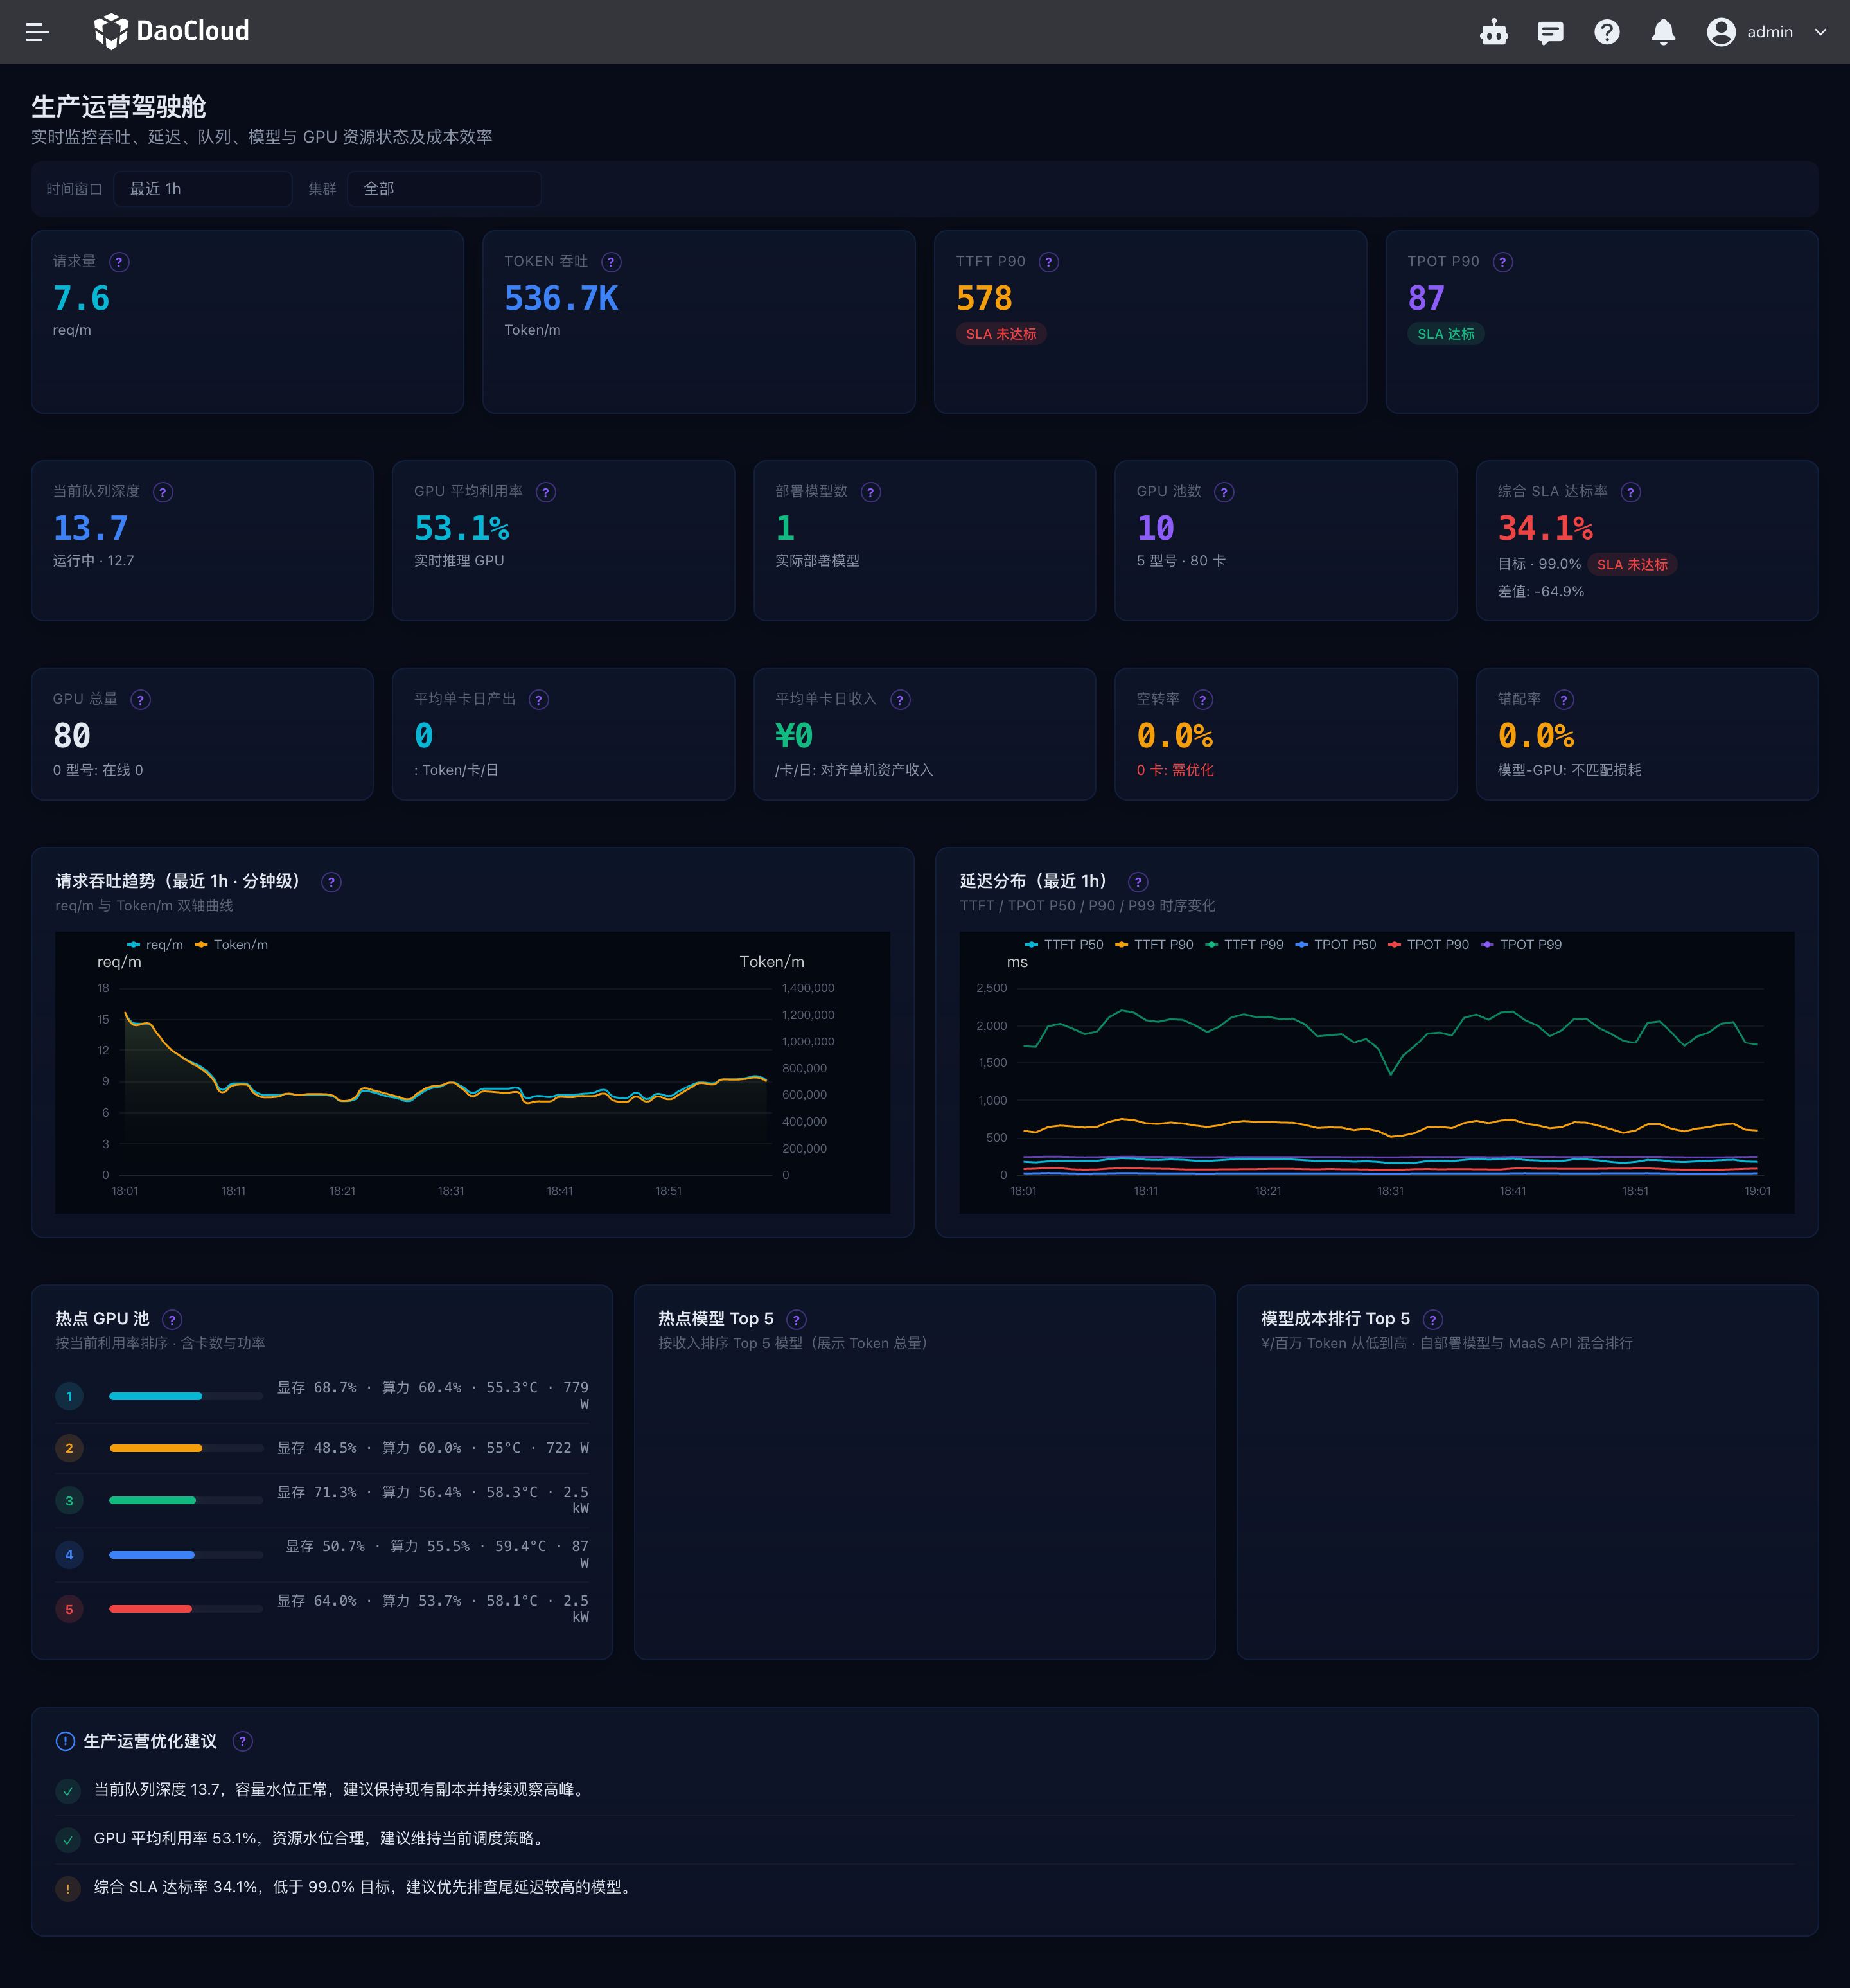The height and width of the screenshot is (1988, 1850).
Task: Show help tooltip for 当前队列深度
Action: pyautogui.click(x=163, y=492)
